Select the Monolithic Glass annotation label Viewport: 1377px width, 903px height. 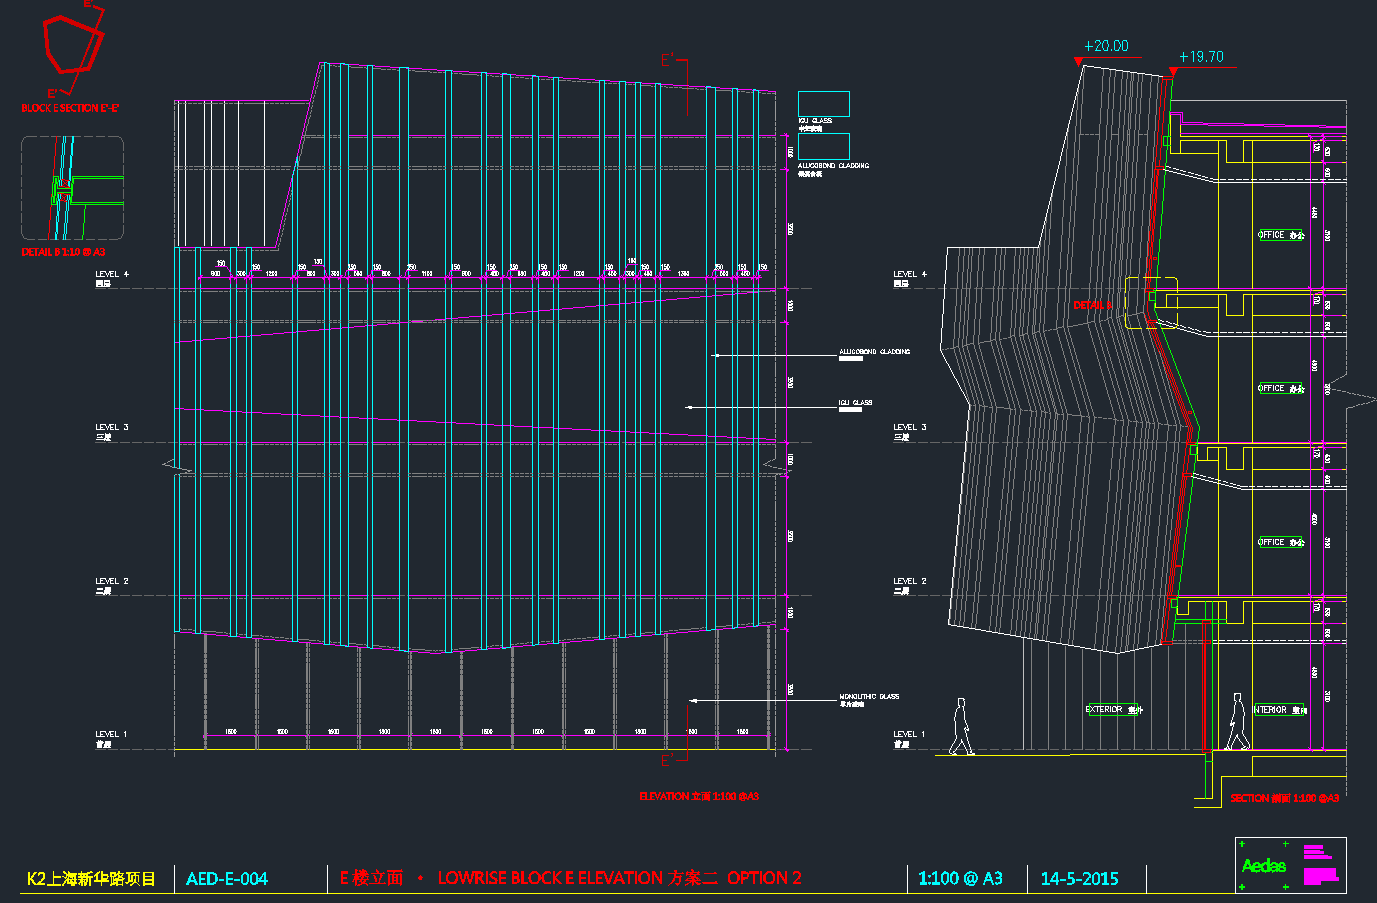click(x=869, y=697)
